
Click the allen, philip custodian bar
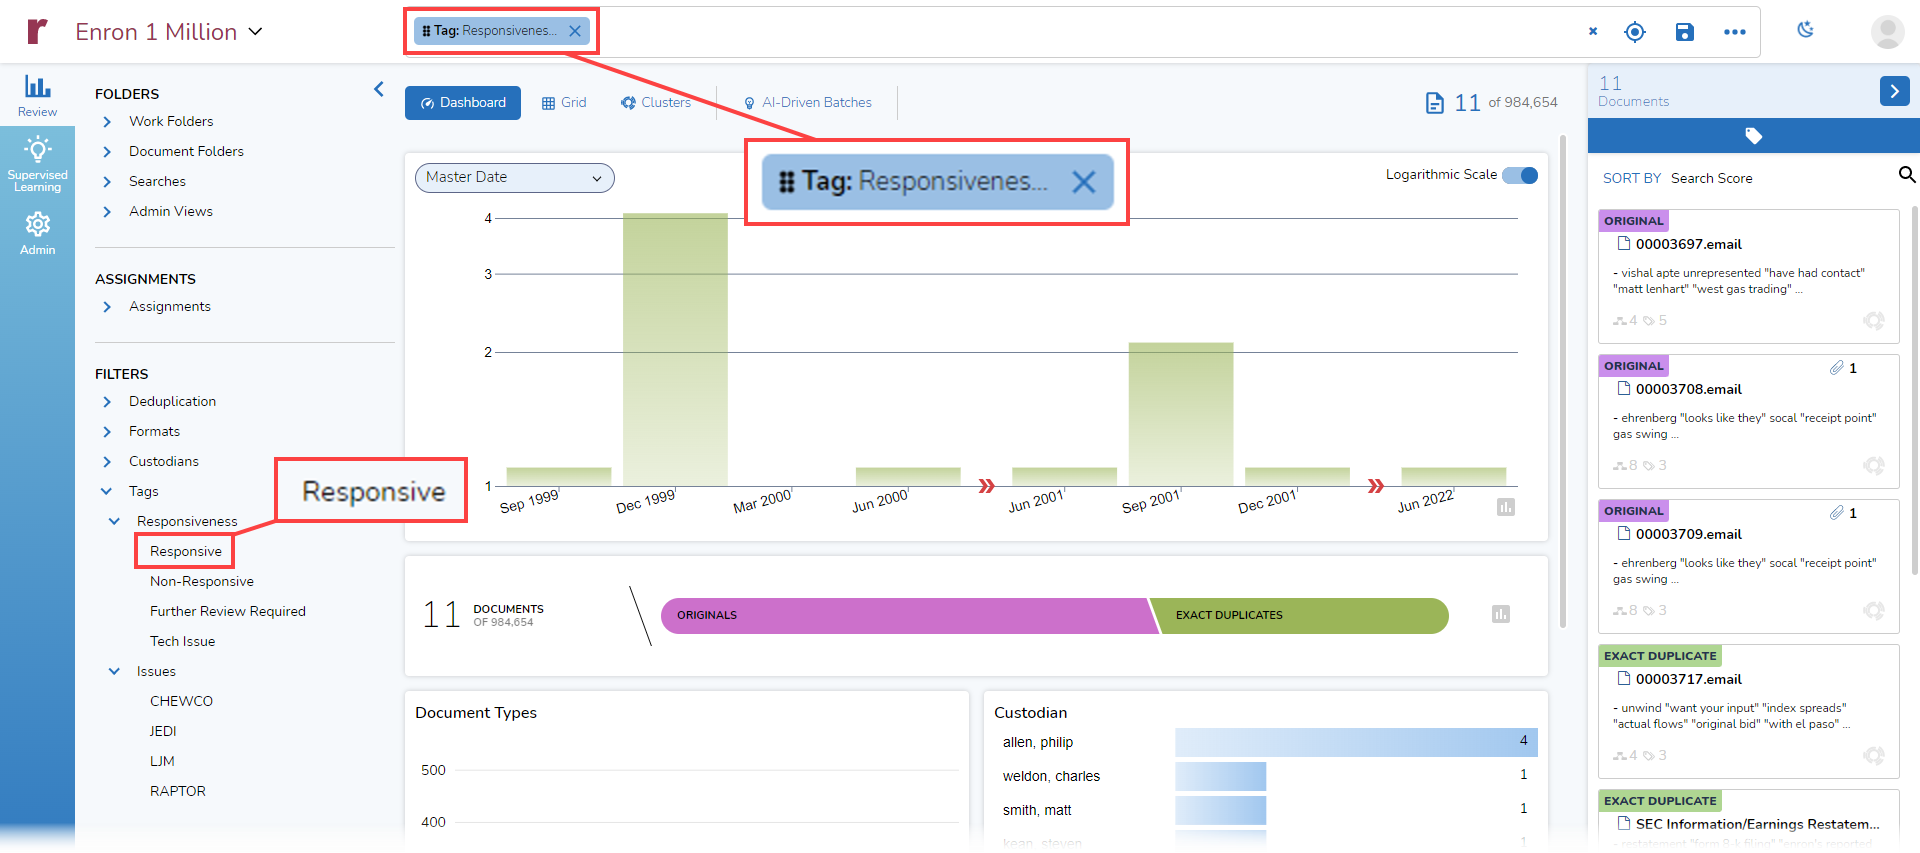(x=1356, y=742)
